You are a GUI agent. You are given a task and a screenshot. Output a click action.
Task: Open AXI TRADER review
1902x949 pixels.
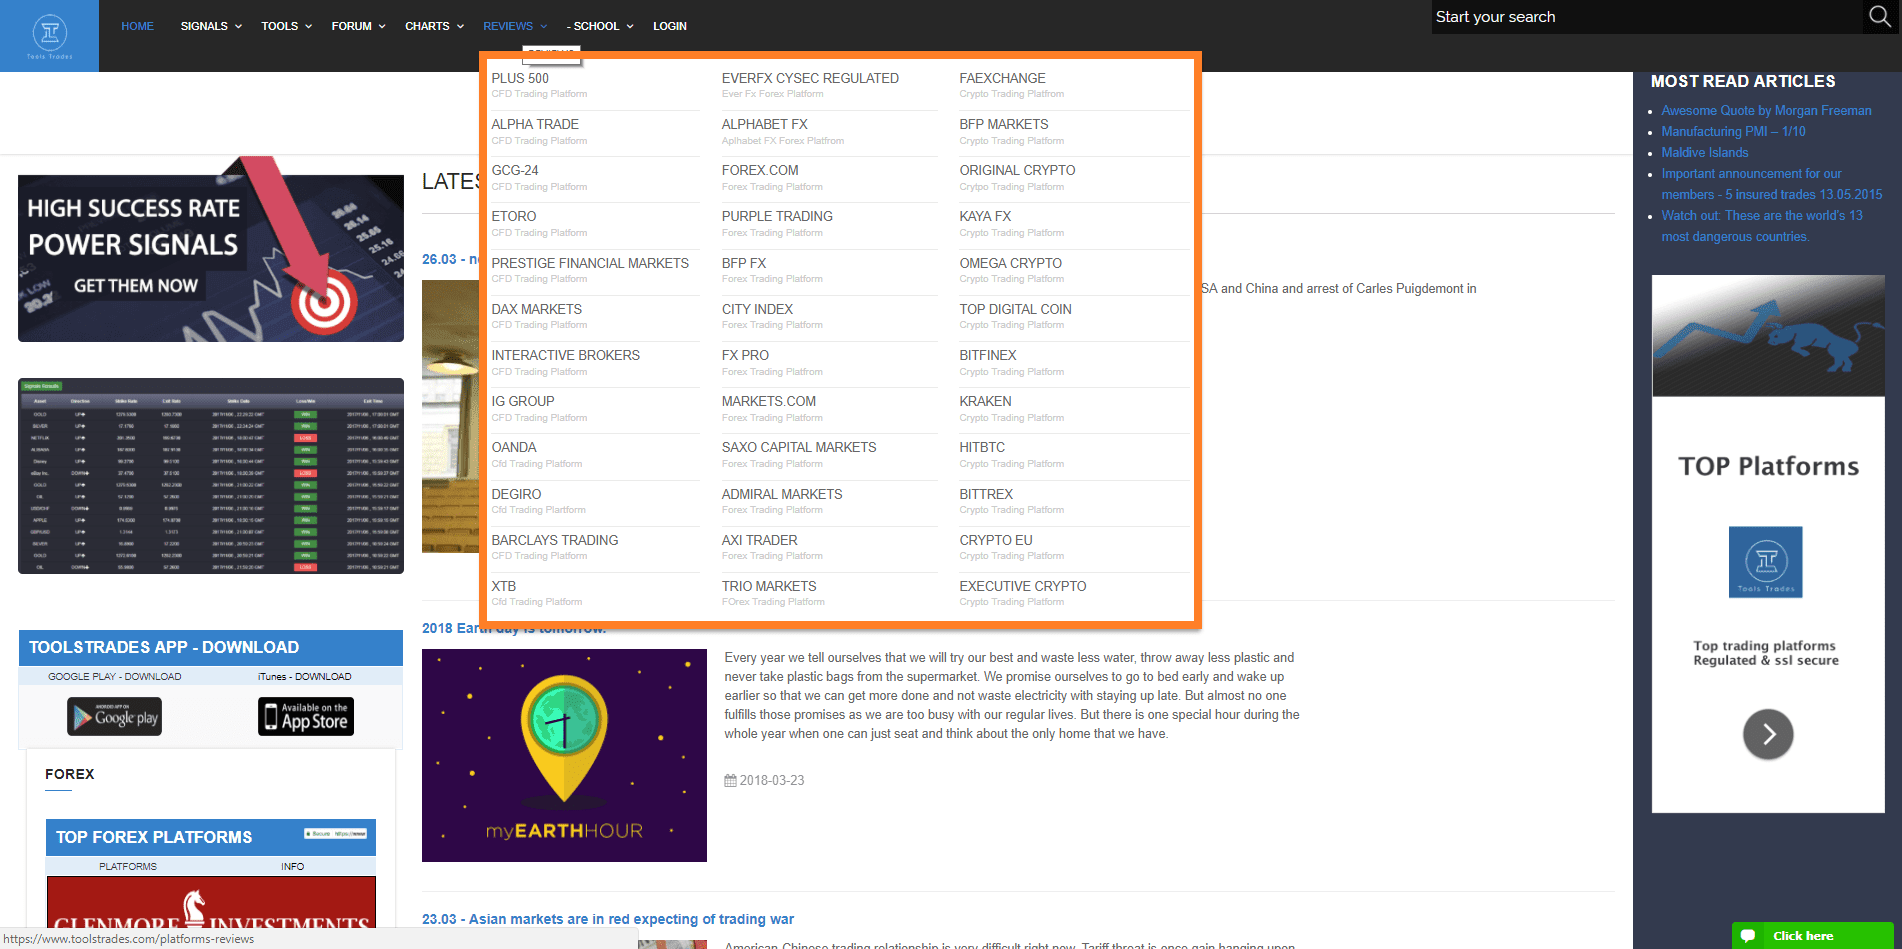click(760, 540)
